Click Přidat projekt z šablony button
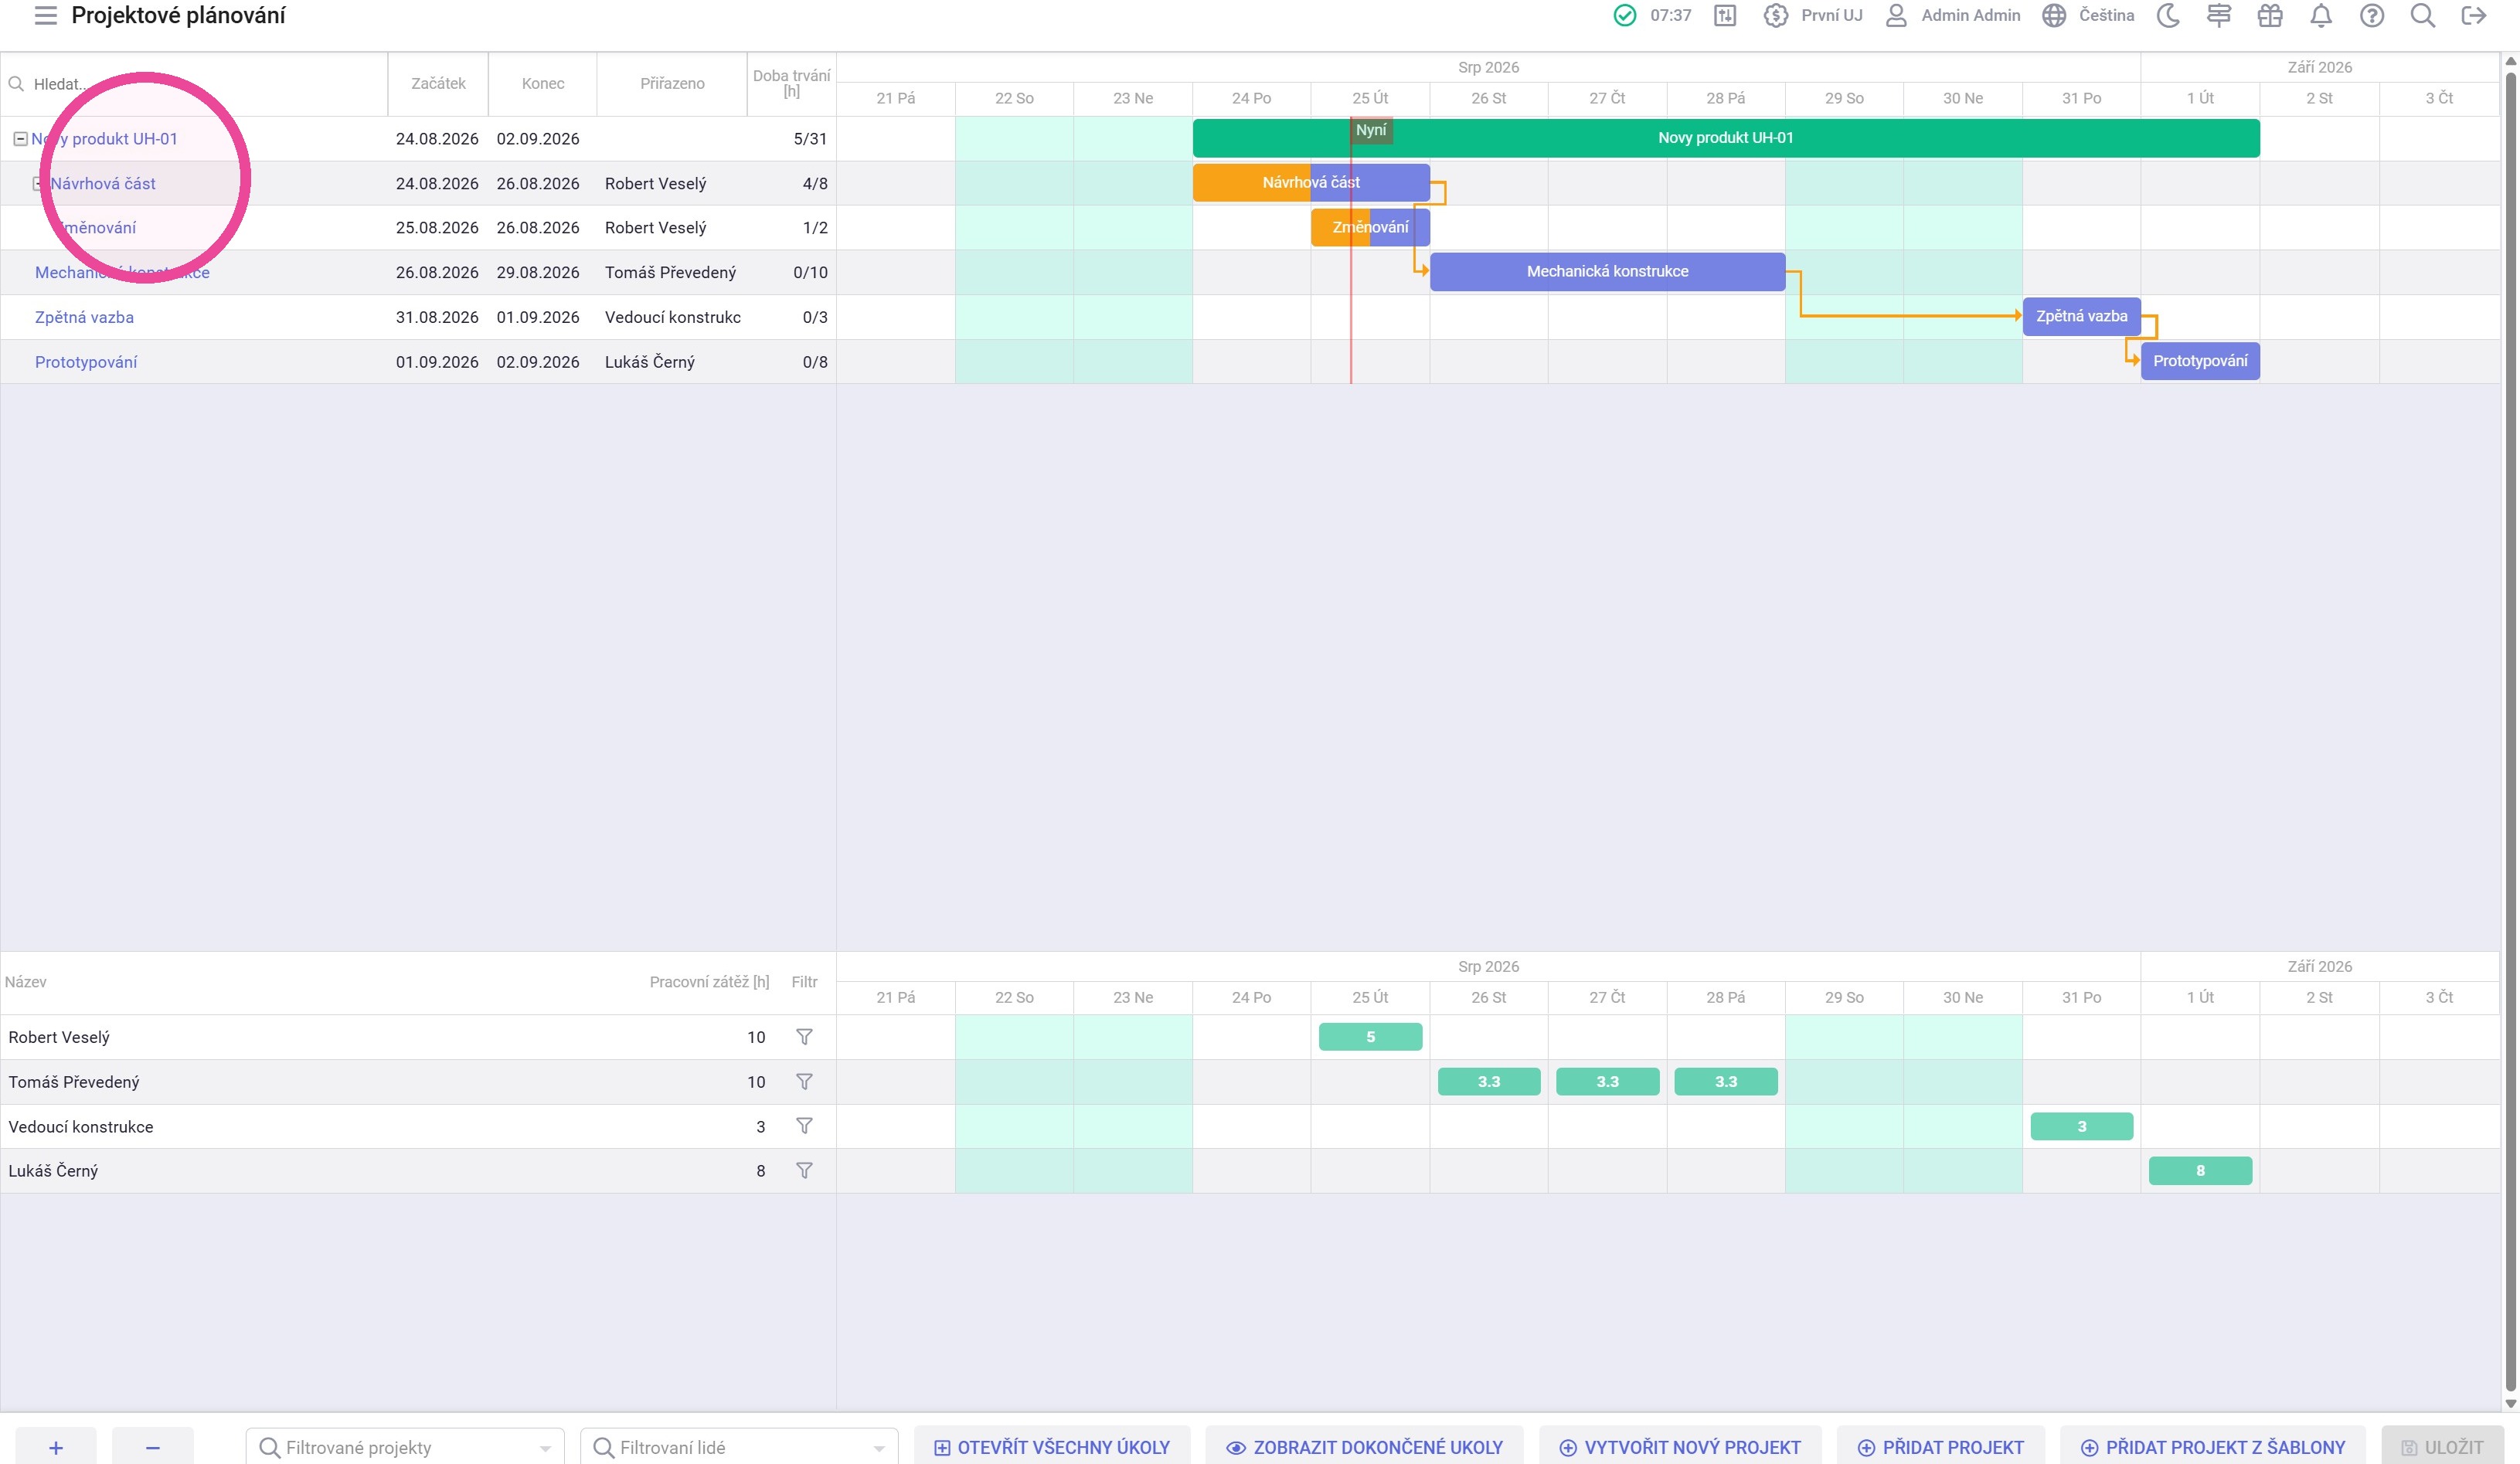This screenshot has height=1464, width=2520. (2212, 1447)
